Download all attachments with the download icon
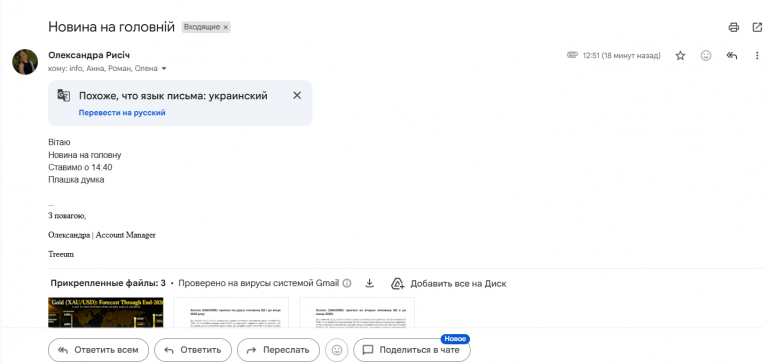The height and width of the screenshot is (364, 768). point(370,283)
